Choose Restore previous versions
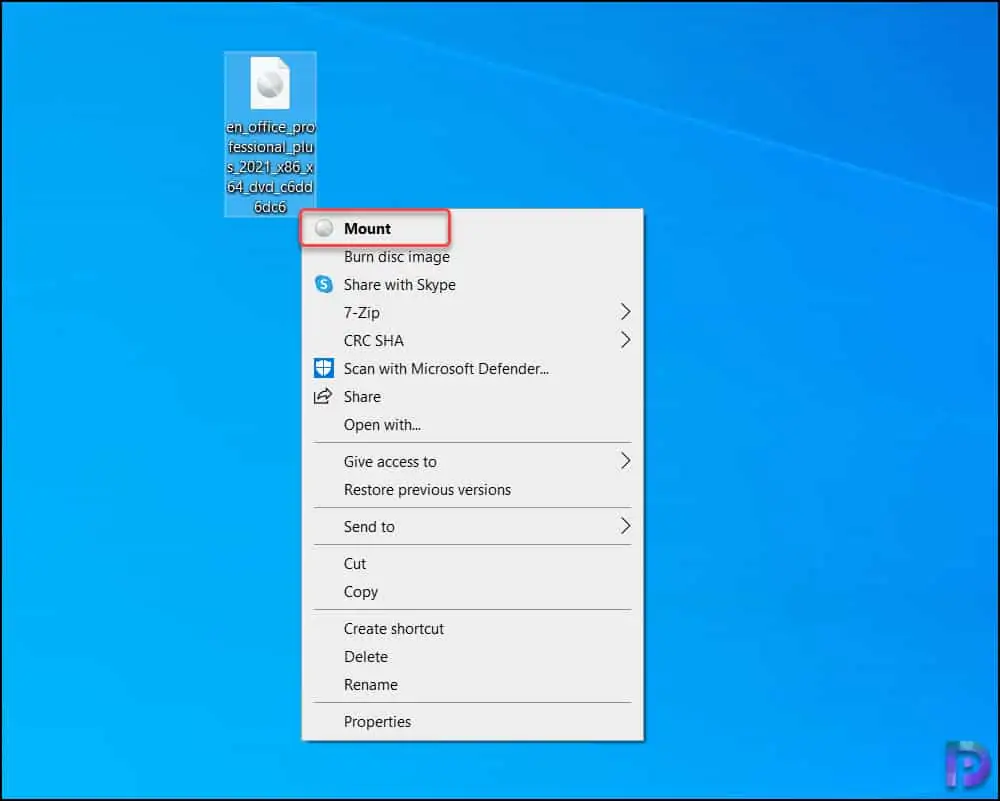 click(x=472, y=490)
